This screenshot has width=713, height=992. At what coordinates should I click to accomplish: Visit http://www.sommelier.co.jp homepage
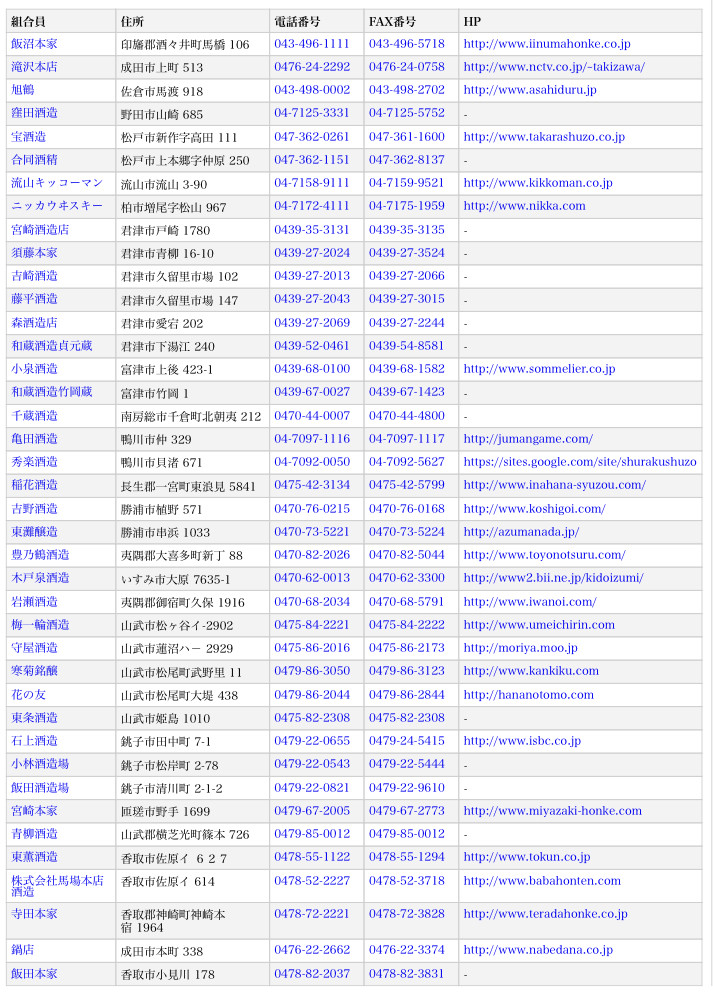(539, 369)
